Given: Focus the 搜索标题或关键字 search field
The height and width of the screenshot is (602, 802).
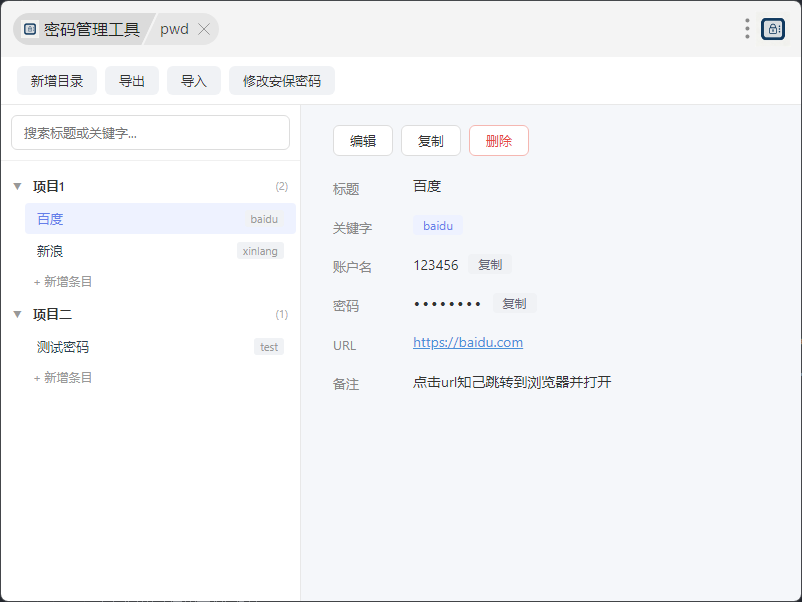Looking at the screenshot, I should pos(150,133).
